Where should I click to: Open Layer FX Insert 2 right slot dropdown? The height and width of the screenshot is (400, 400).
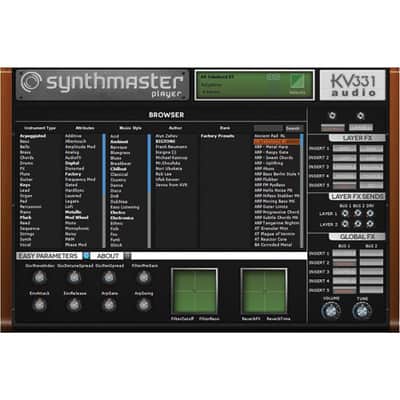coord(371,158)
